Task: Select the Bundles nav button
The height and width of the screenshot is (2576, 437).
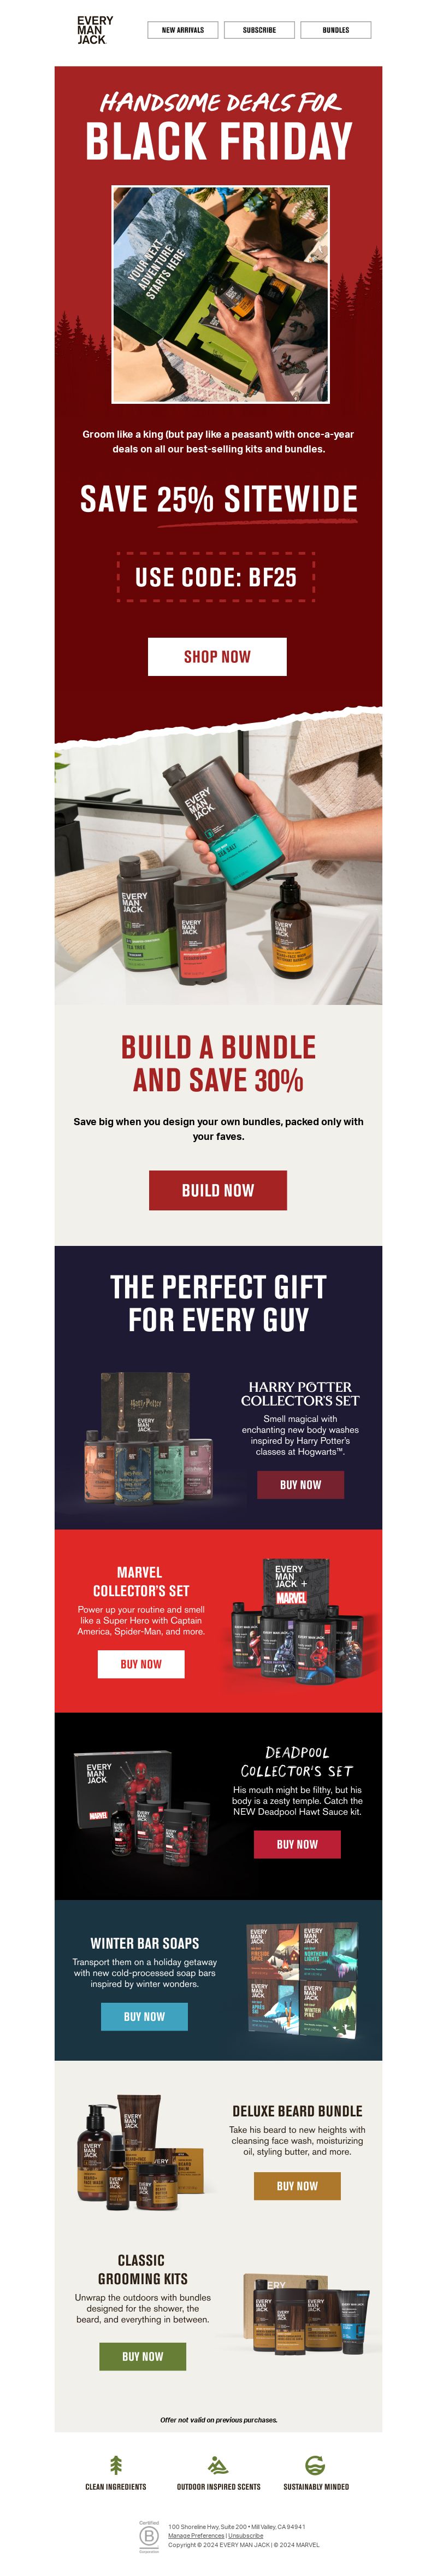Action: [x=336, y=30]
